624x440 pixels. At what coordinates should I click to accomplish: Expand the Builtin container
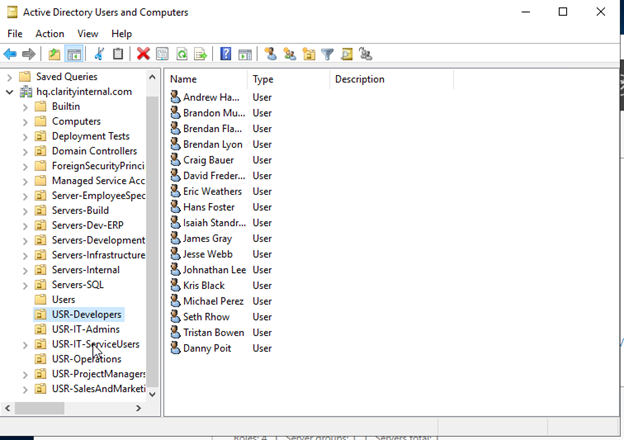pos(25,107)
